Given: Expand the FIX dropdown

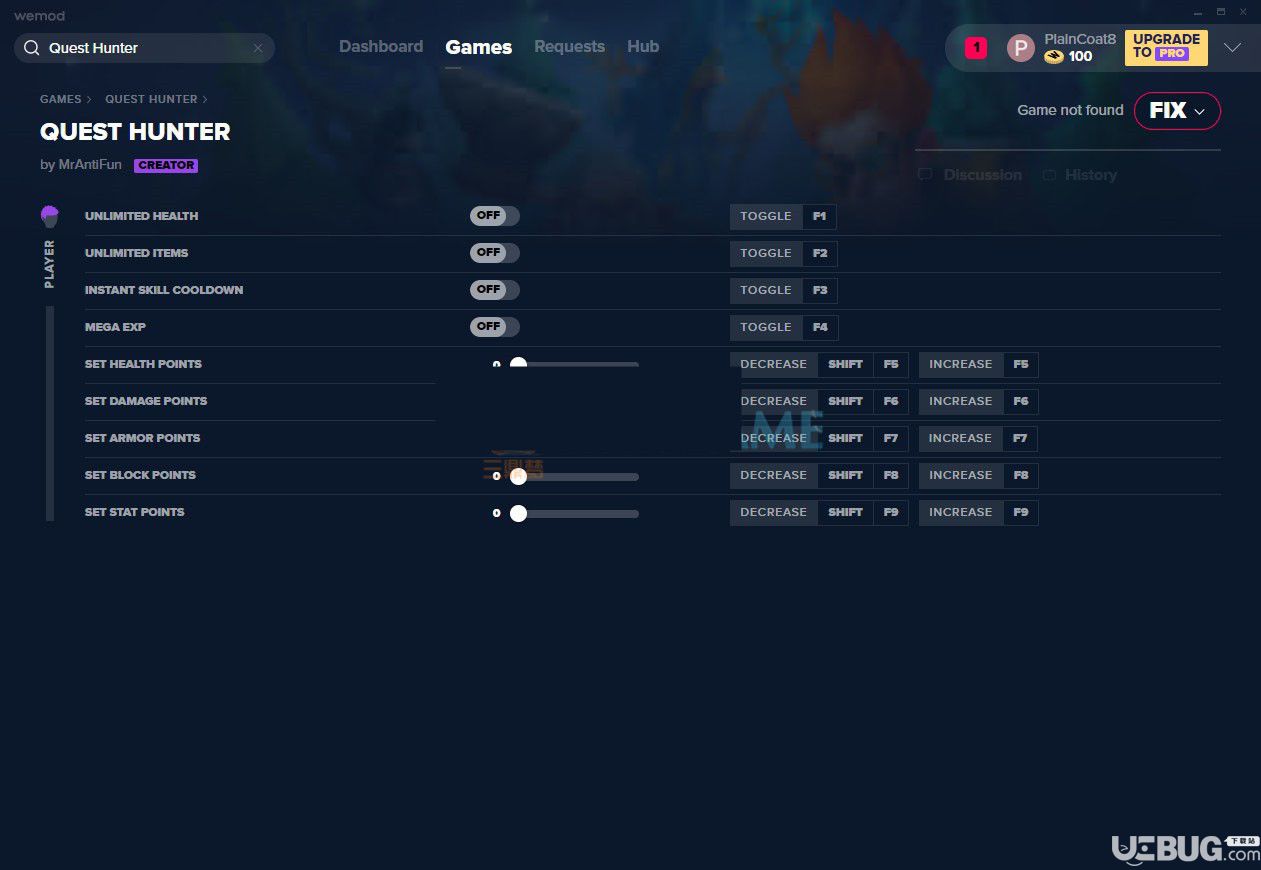Looking at the screenshot, I should (x=1177, y=111).
